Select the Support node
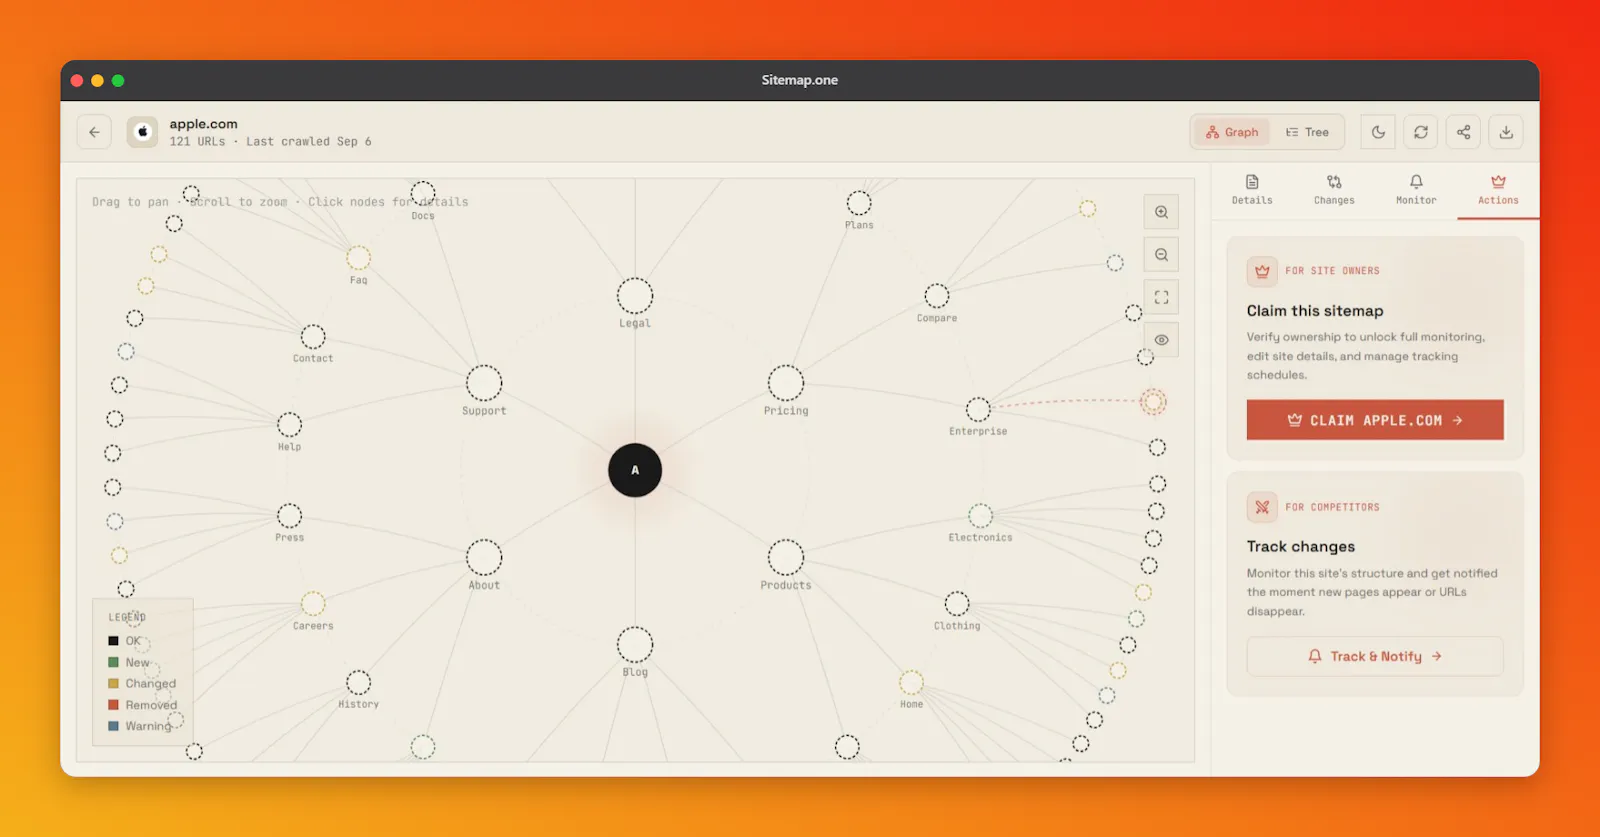The image size is (1600, 837). pos(484,383)
